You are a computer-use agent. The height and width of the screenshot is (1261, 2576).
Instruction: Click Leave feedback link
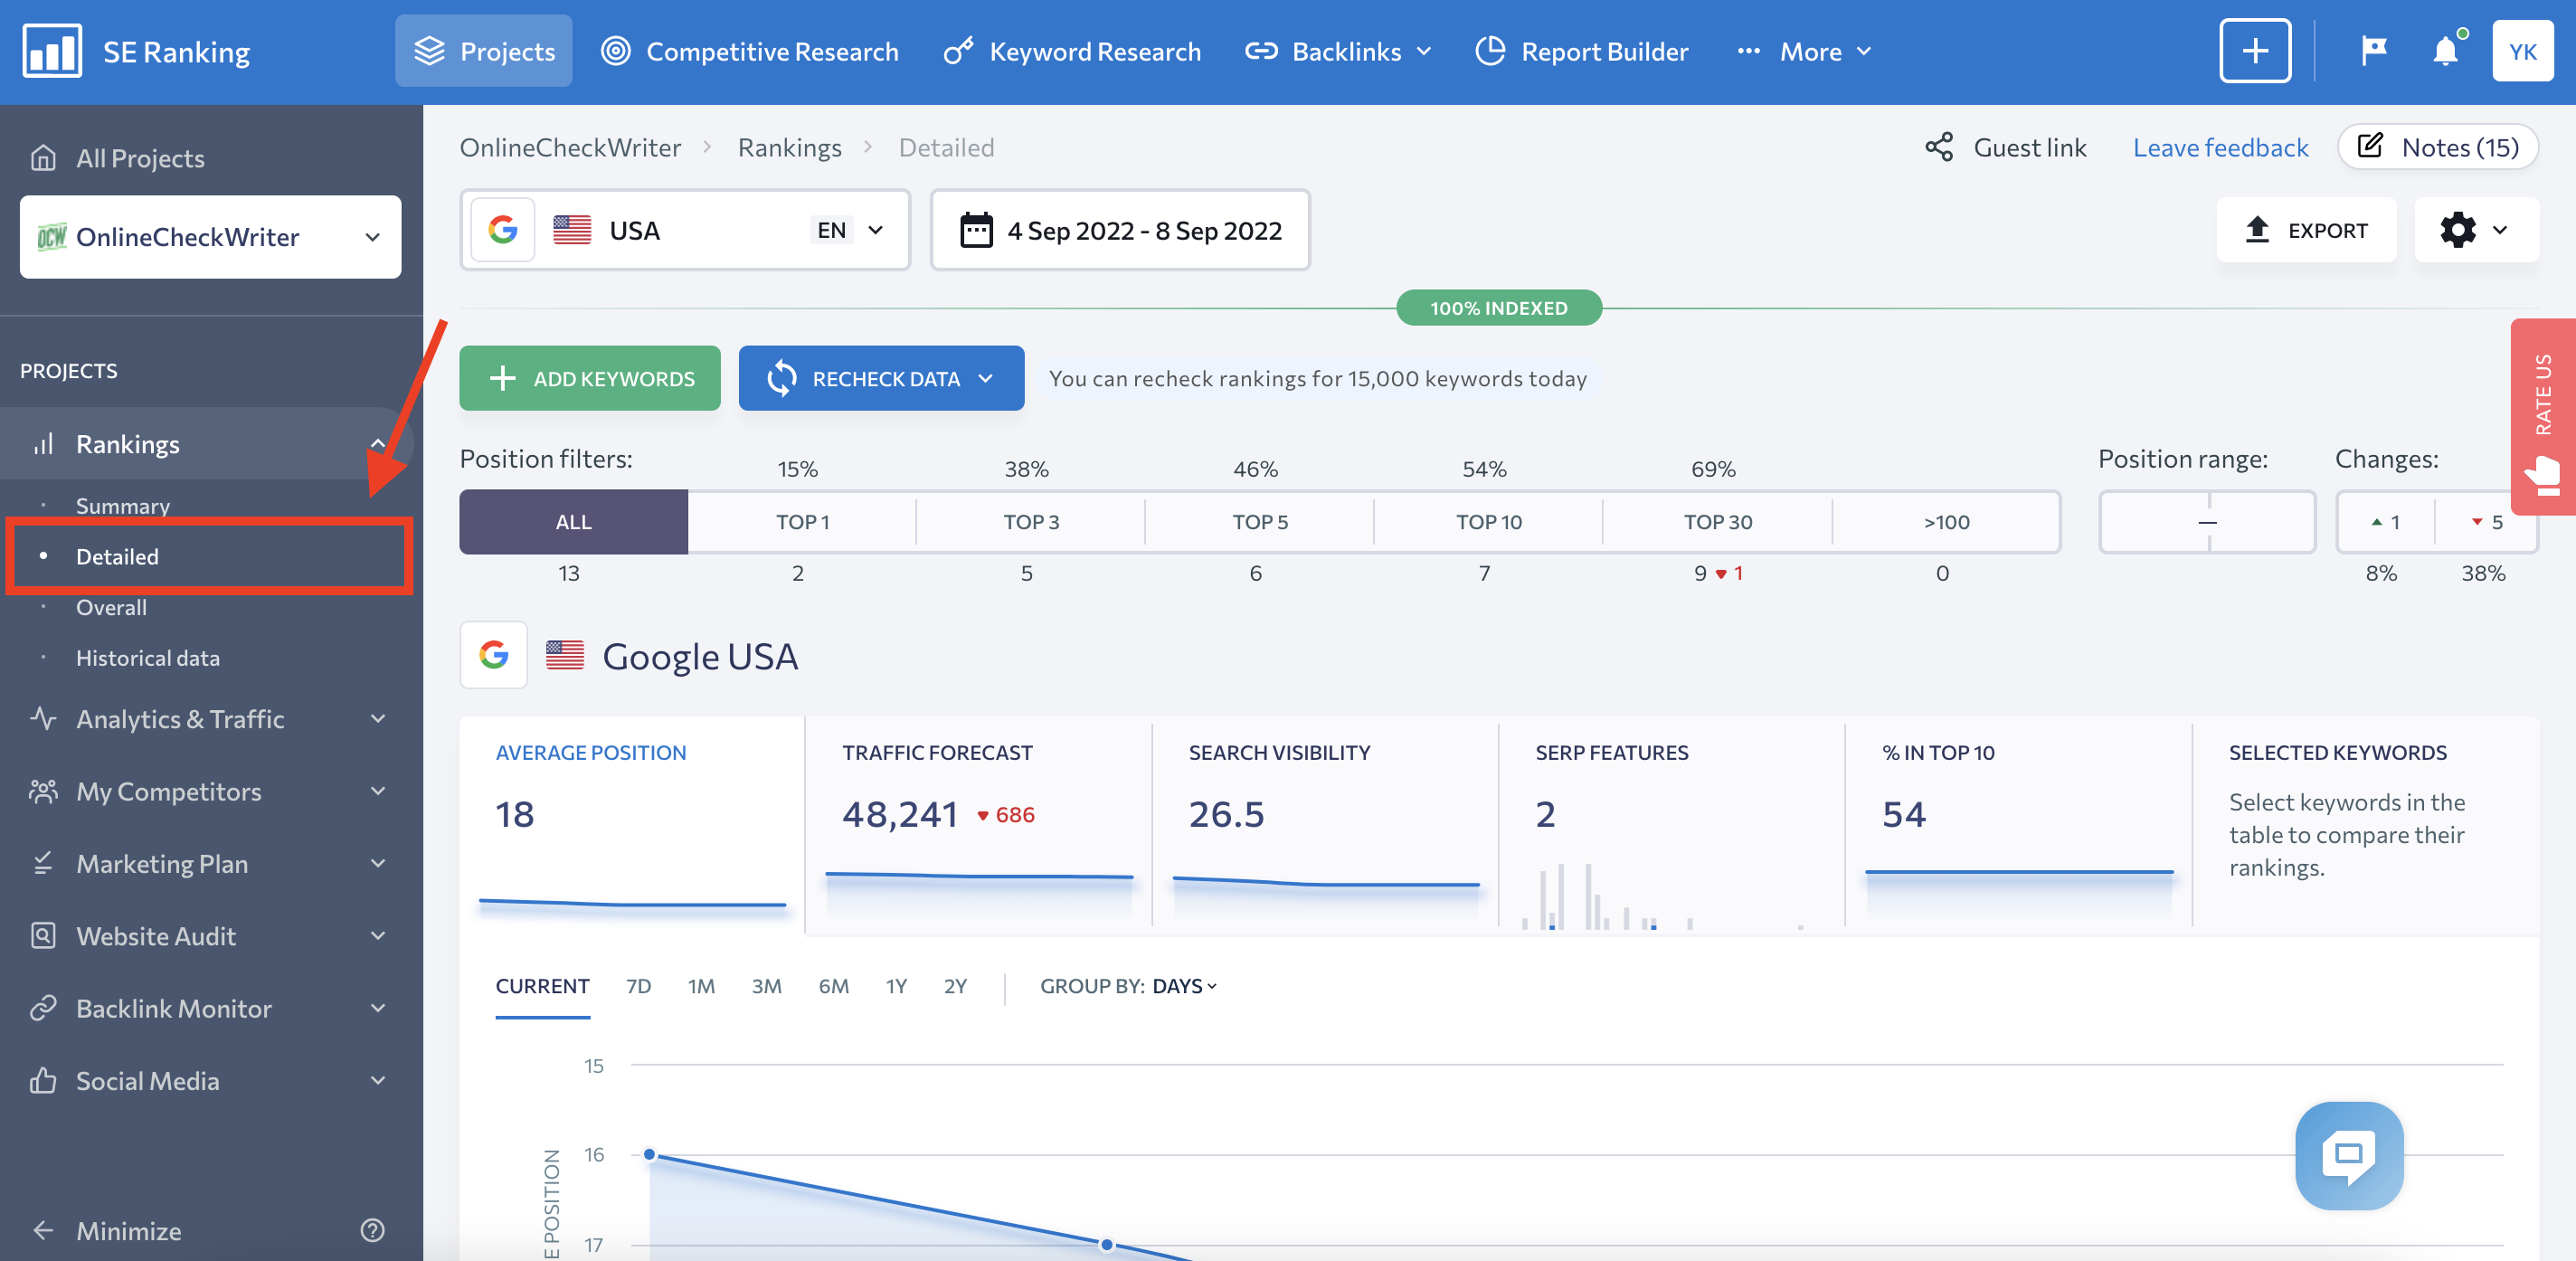(2221, 148)
